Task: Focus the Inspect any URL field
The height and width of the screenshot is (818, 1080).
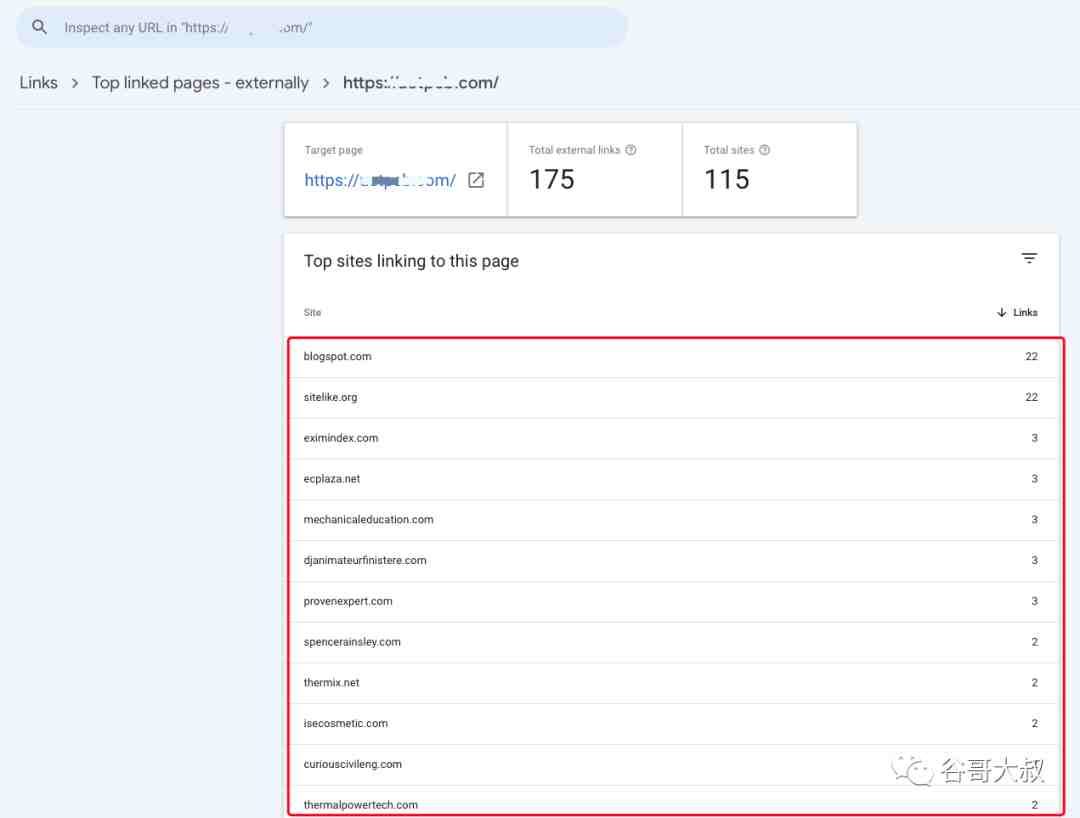Action: pyautogui.click(x=322, y=28)
